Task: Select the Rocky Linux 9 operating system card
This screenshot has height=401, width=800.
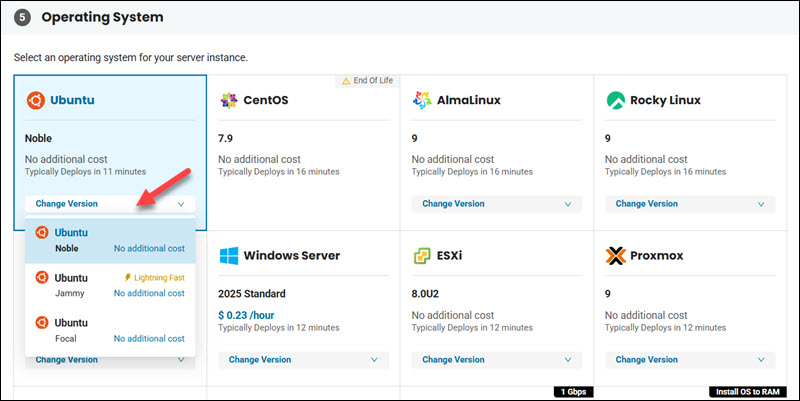Action: pos(690,153)
